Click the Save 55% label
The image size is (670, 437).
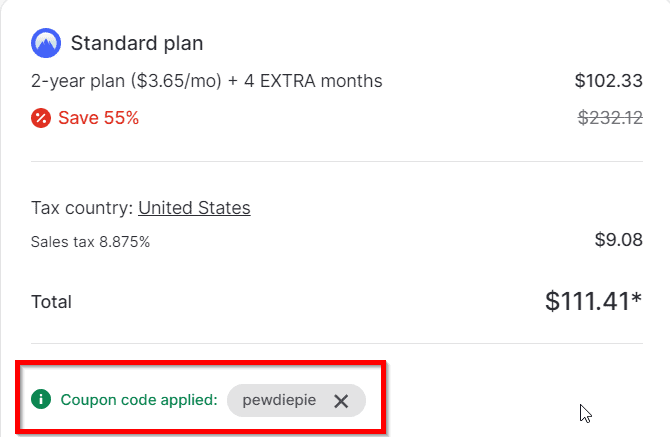coord(98,118)
